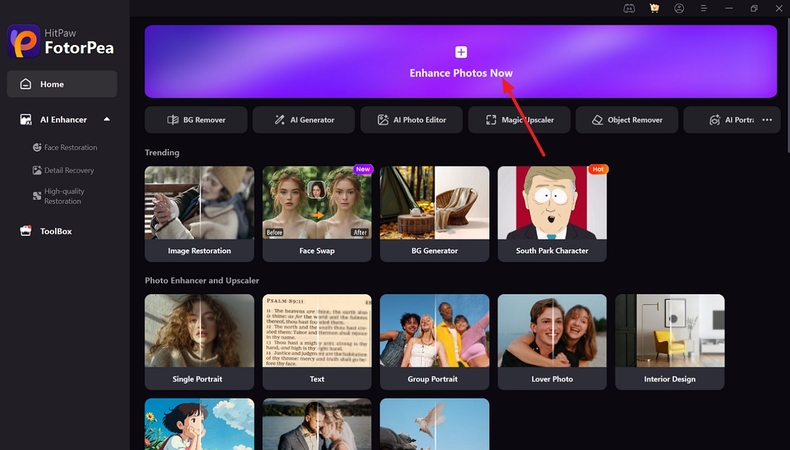The height and width of the screenshot is (450, 790).
Task: Click the ToolBox icon in sidebar
Action: coord(26,231)
